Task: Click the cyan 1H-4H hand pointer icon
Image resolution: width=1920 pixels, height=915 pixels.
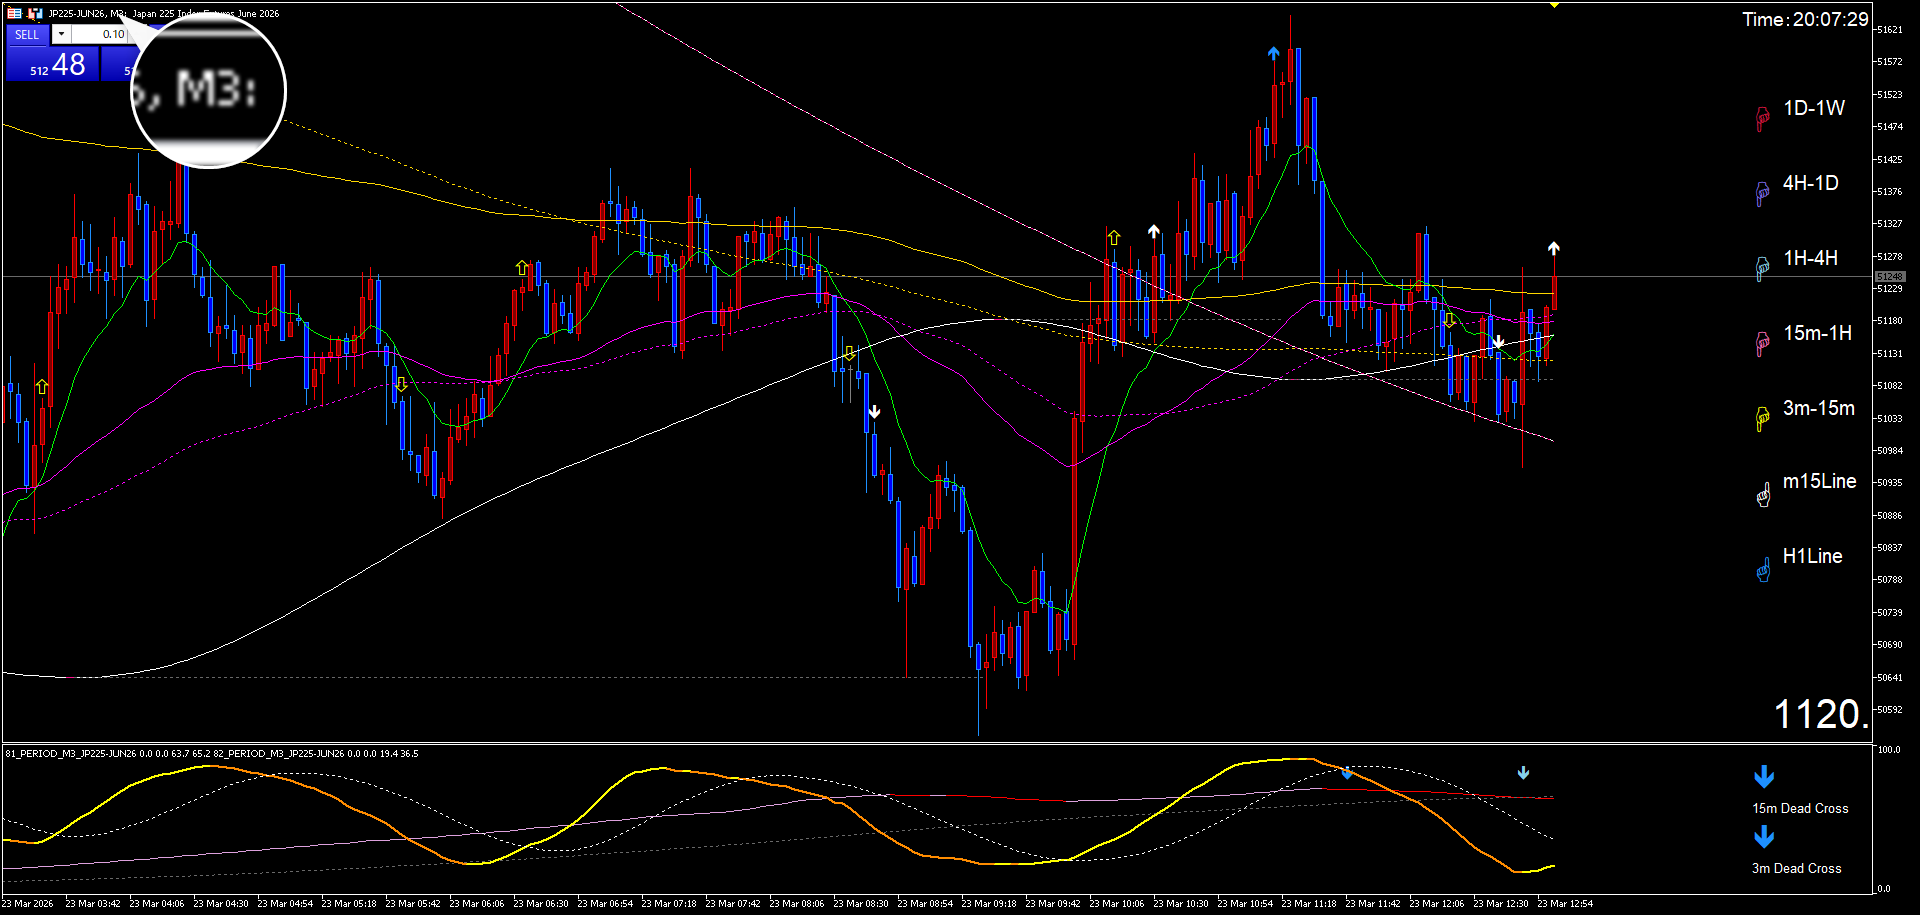Action: pyautogui.click(x=1763, y=268)
